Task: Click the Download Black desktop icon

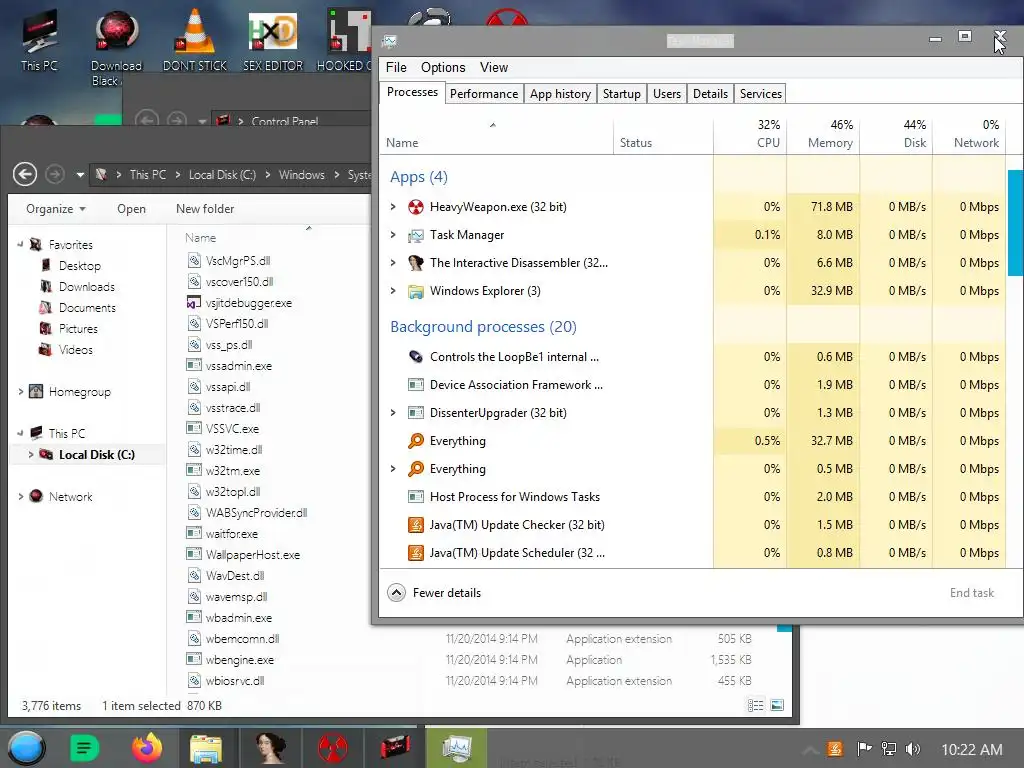Action: click(116, 47)
